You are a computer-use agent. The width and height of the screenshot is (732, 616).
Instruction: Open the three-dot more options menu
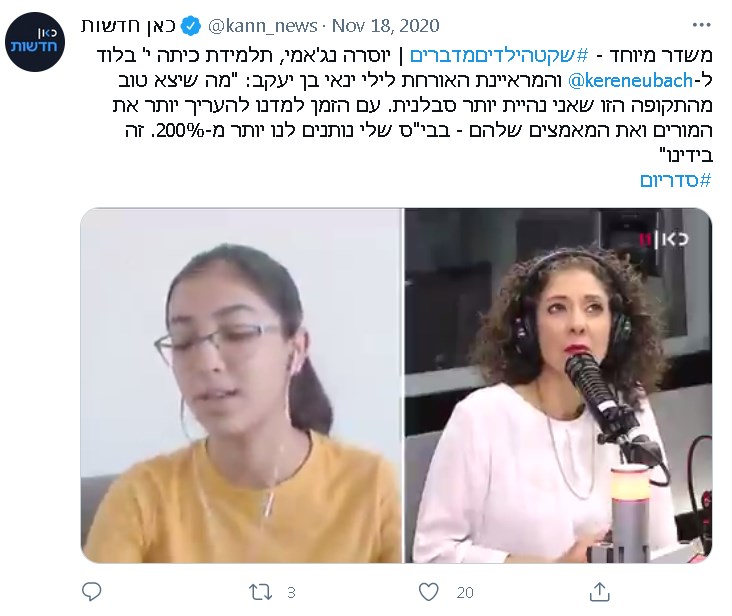tap(701, 25)
